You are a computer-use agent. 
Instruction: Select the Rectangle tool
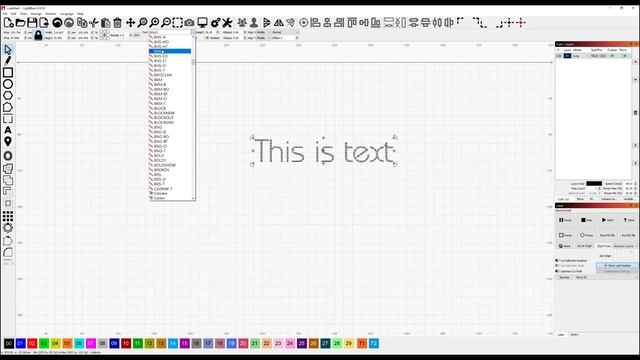(8, 73)
